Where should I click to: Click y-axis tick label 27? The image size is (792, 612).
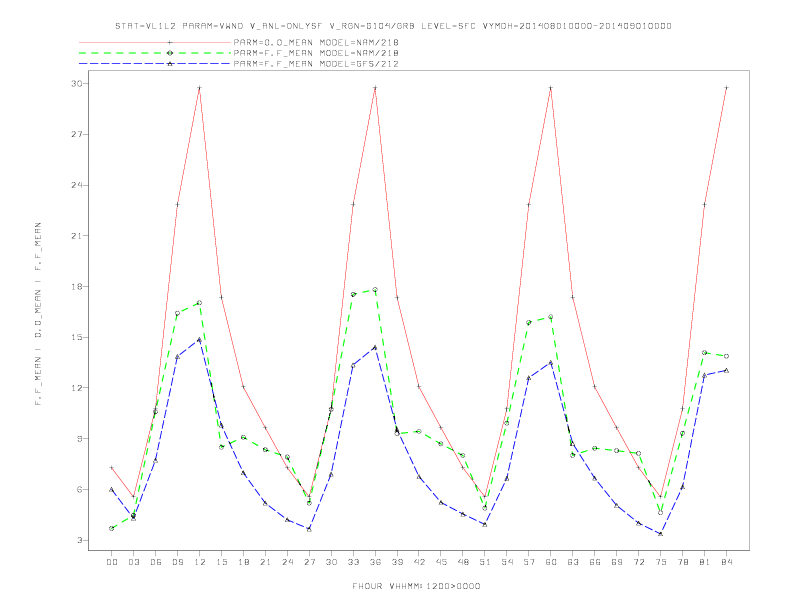point(76,134)
